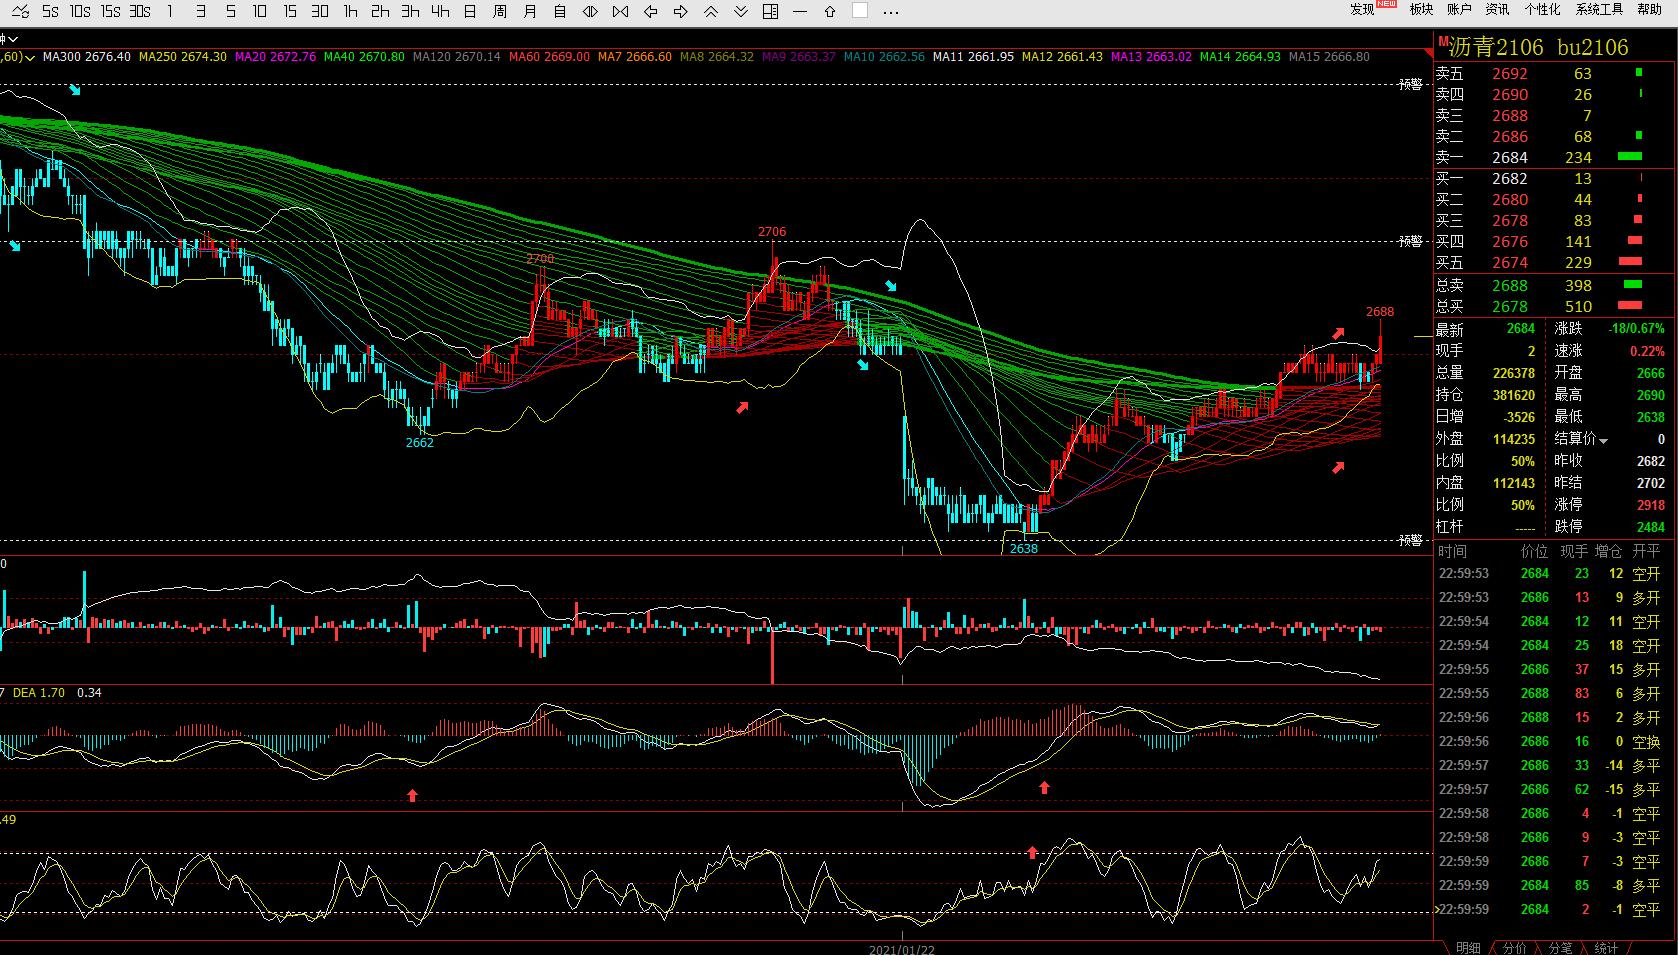
Task: Click the red M marker beside 沥青2106
Action: pyautogui.click(x=1443, y=40)
